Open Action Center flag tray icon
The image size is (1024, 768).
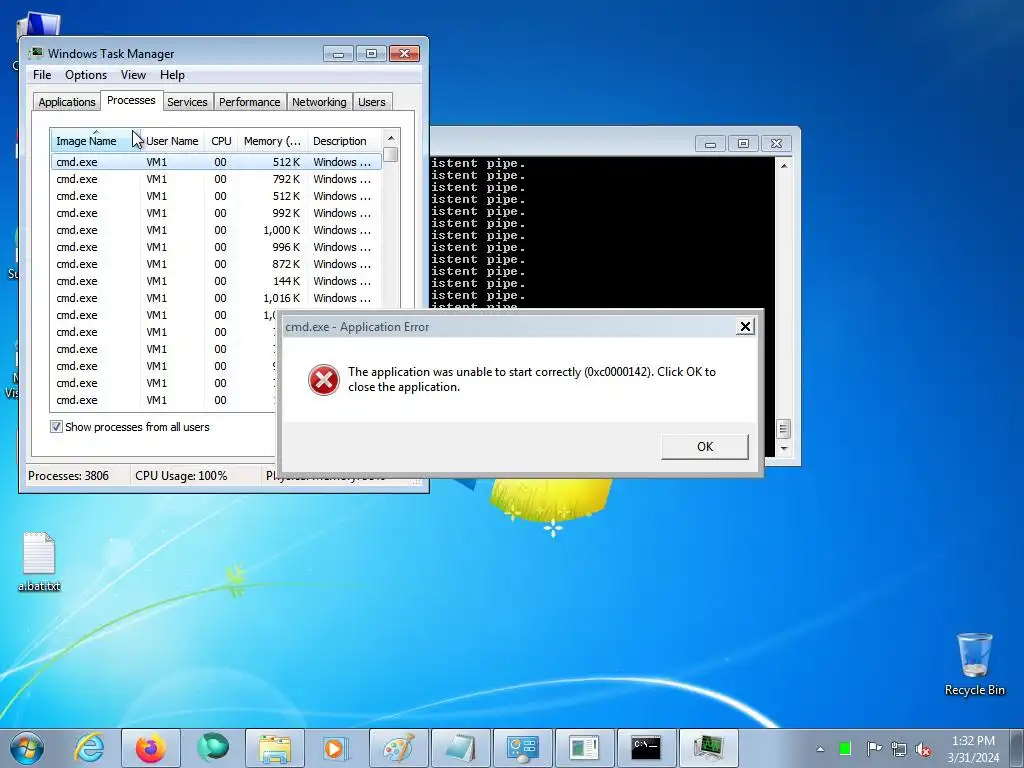coord(874,748)
